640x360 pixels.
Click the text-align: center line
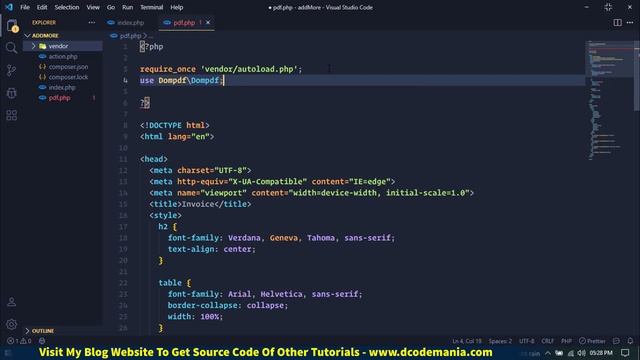pos(211,249)
